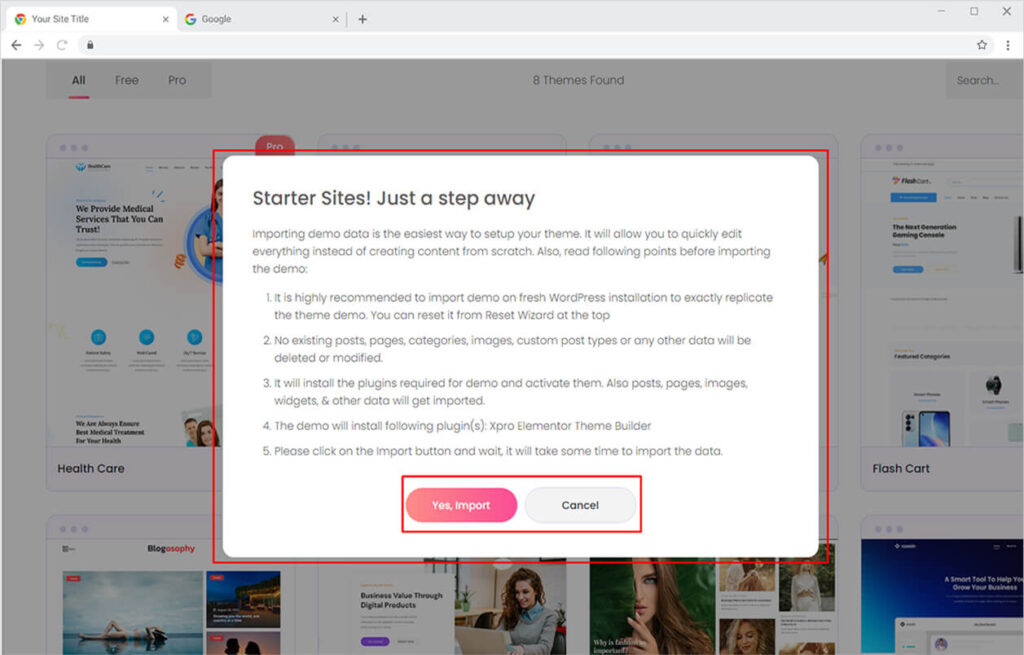Select the Pro themes filter tab

(177, 80)
